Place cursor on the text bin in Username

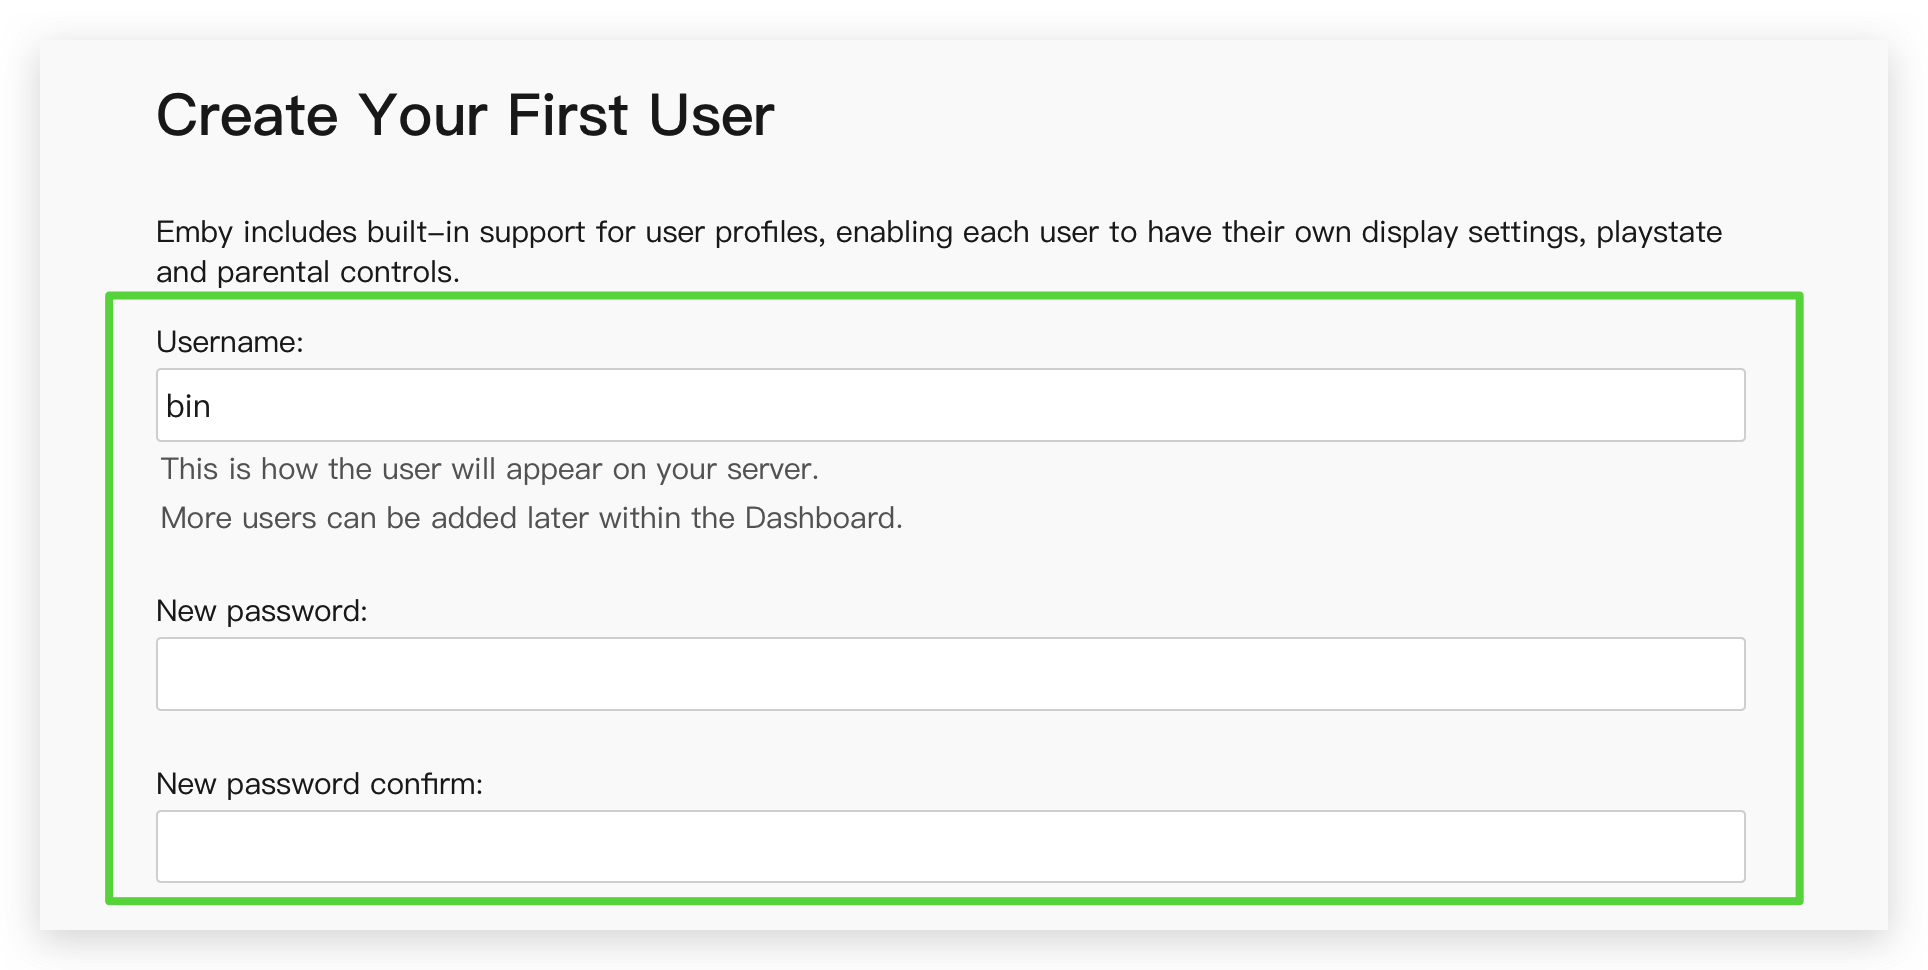point(188,406)
